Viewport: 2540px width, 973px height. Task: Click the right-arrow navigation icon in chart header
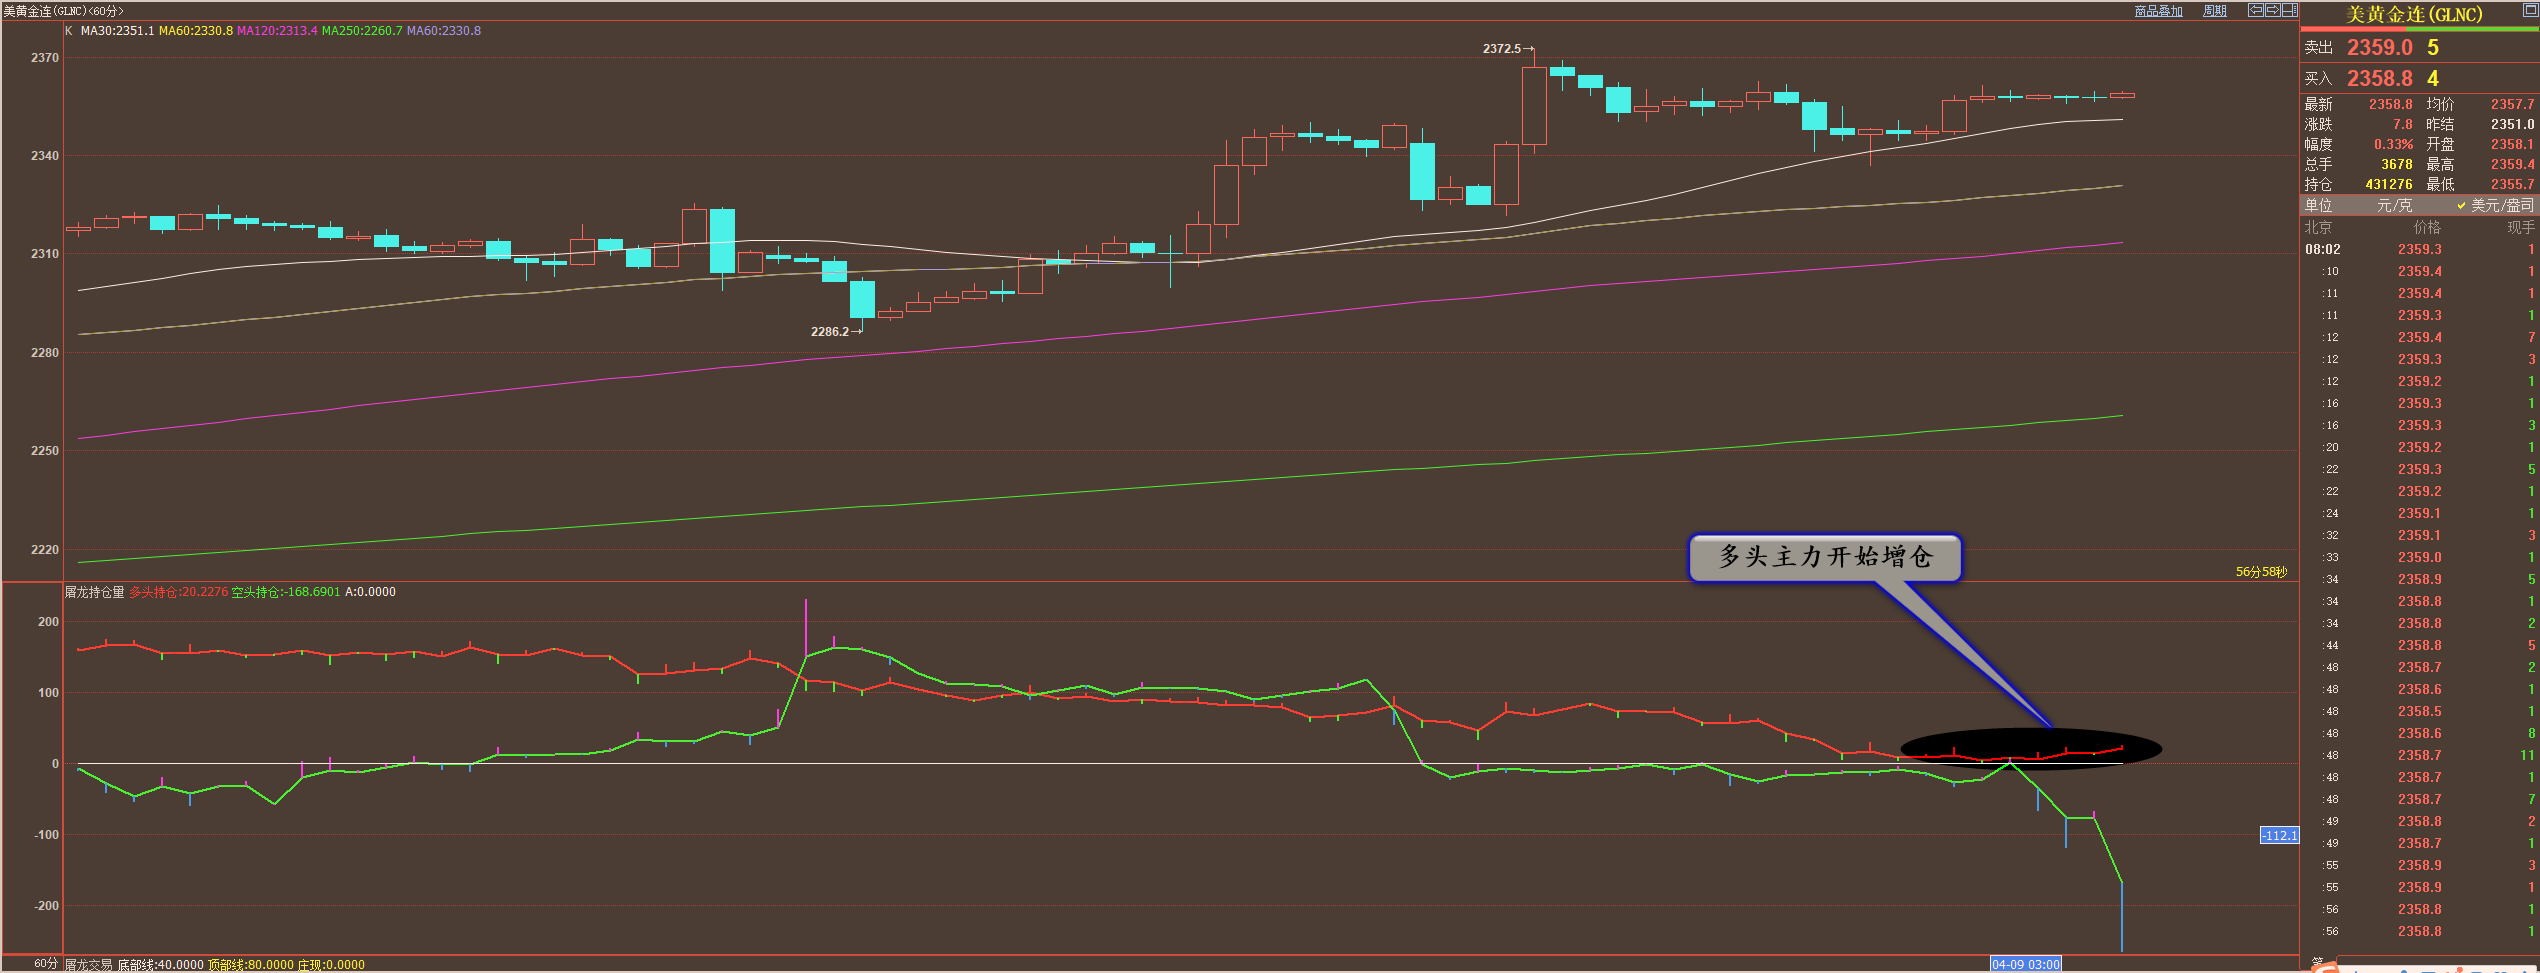tap(2272, 10)
